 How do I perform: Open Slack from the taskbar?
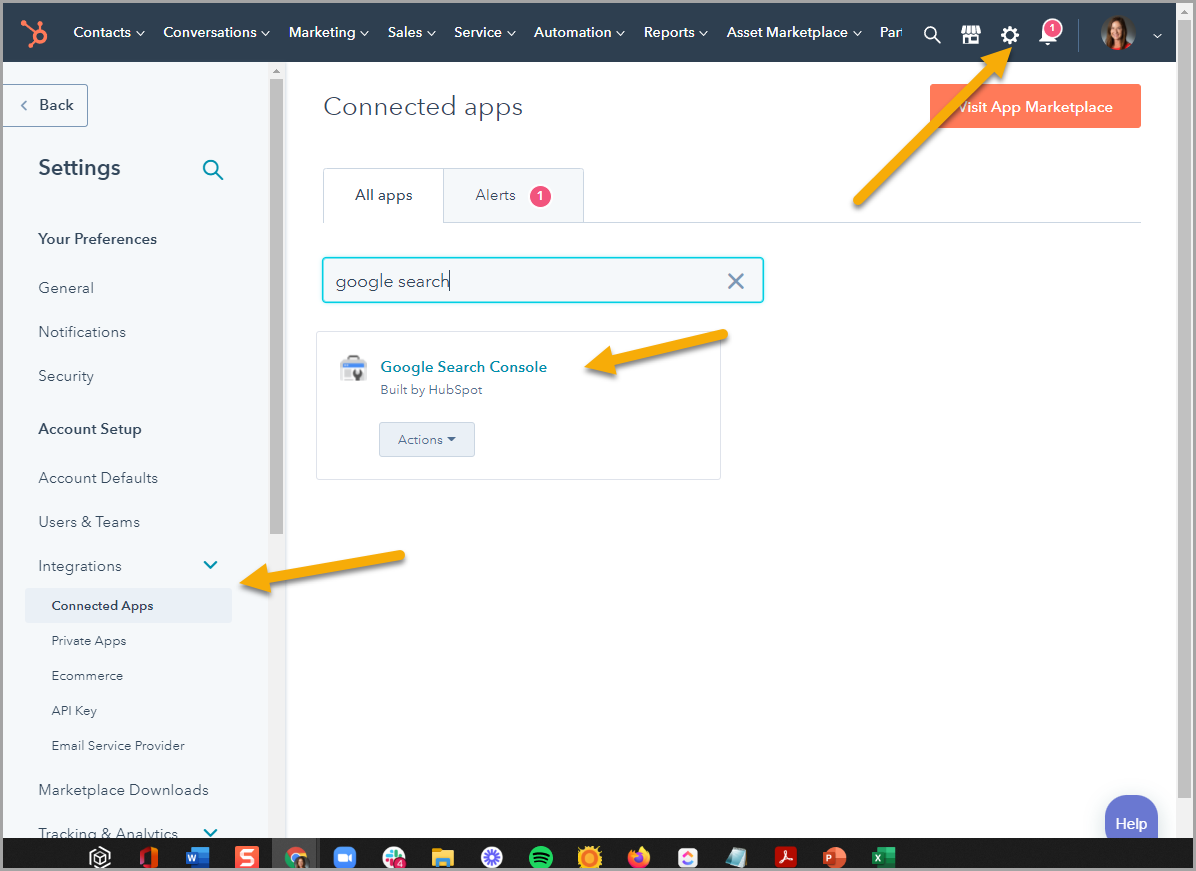pyautogui.click(x=394, y=857)
